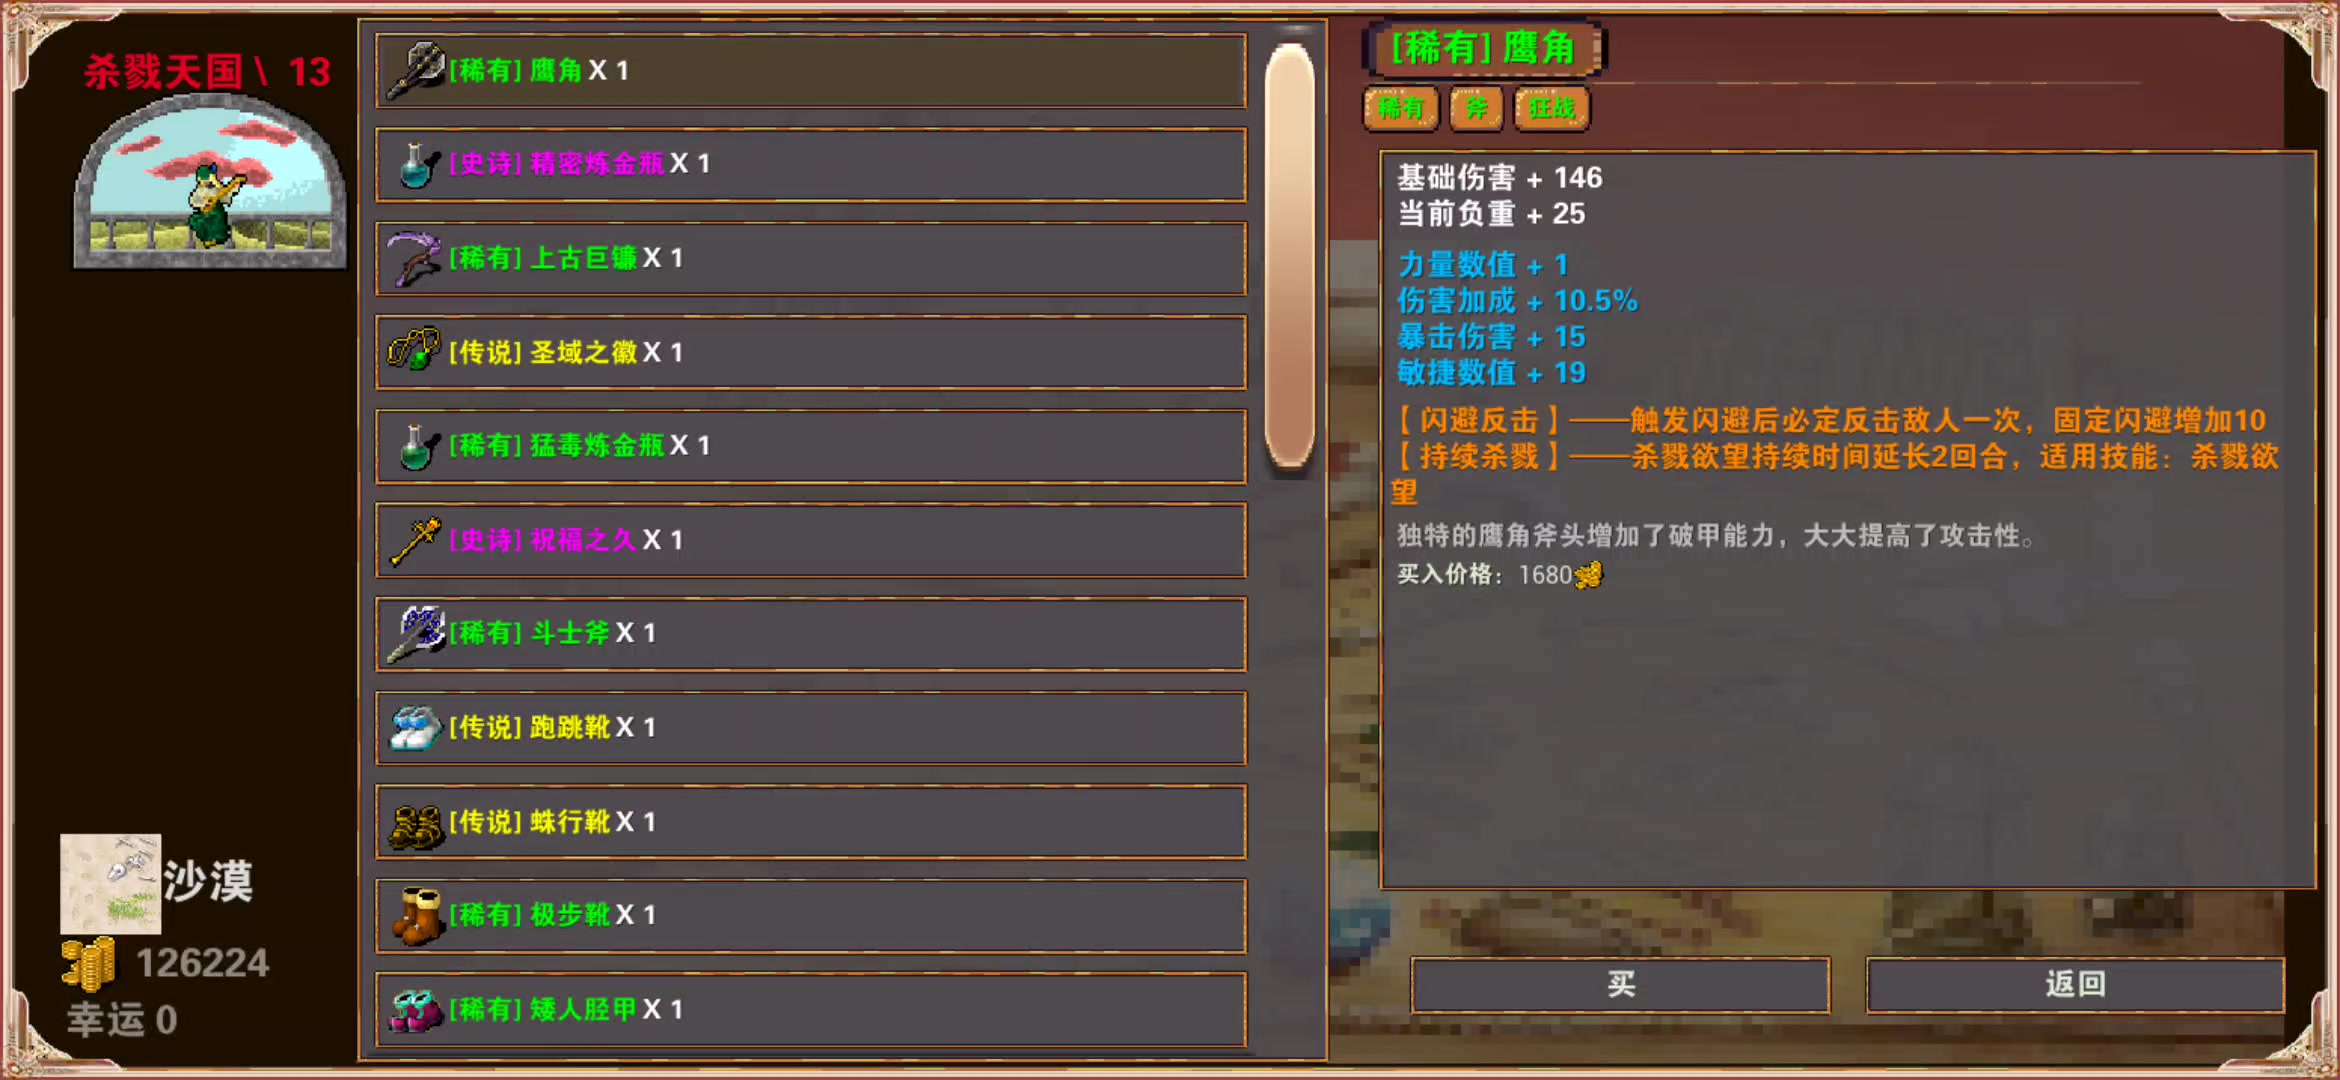Click the item list scrollbar handle
Viewport: 2340px width, 1080px height.
(x=1290, y=256)
